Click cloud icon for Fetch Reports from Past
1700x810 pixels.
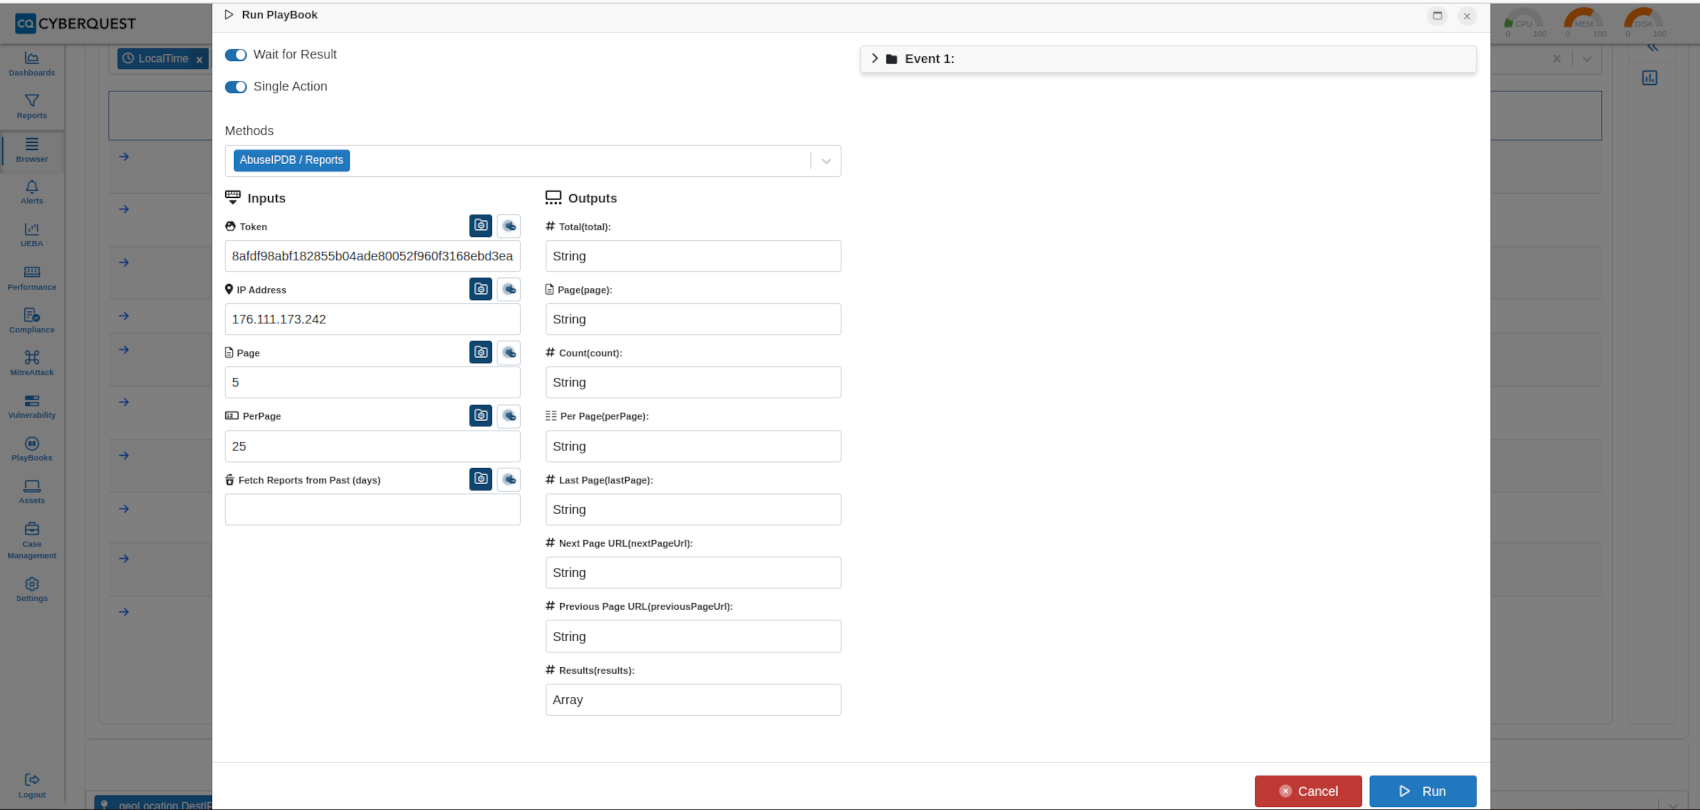pyautogui.click(x=509, y=479)
